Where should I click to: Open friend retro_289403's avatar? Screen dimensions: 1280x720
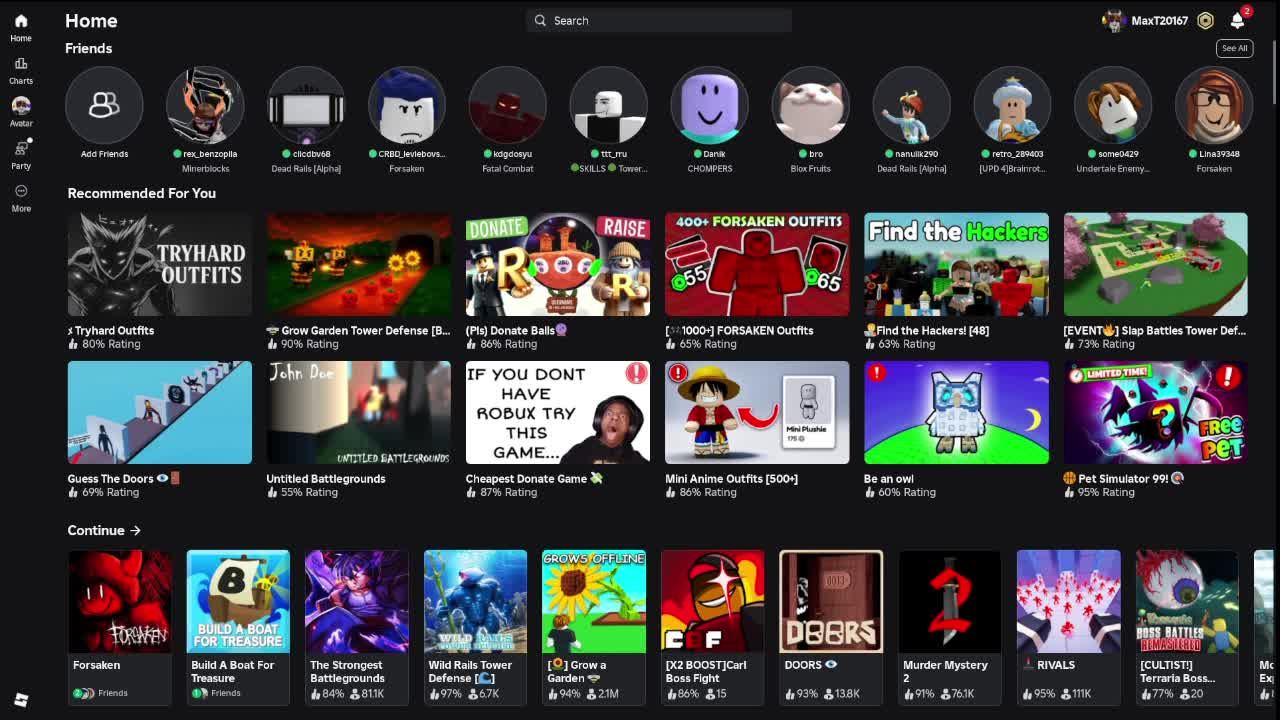click(x=1012, y=105)
